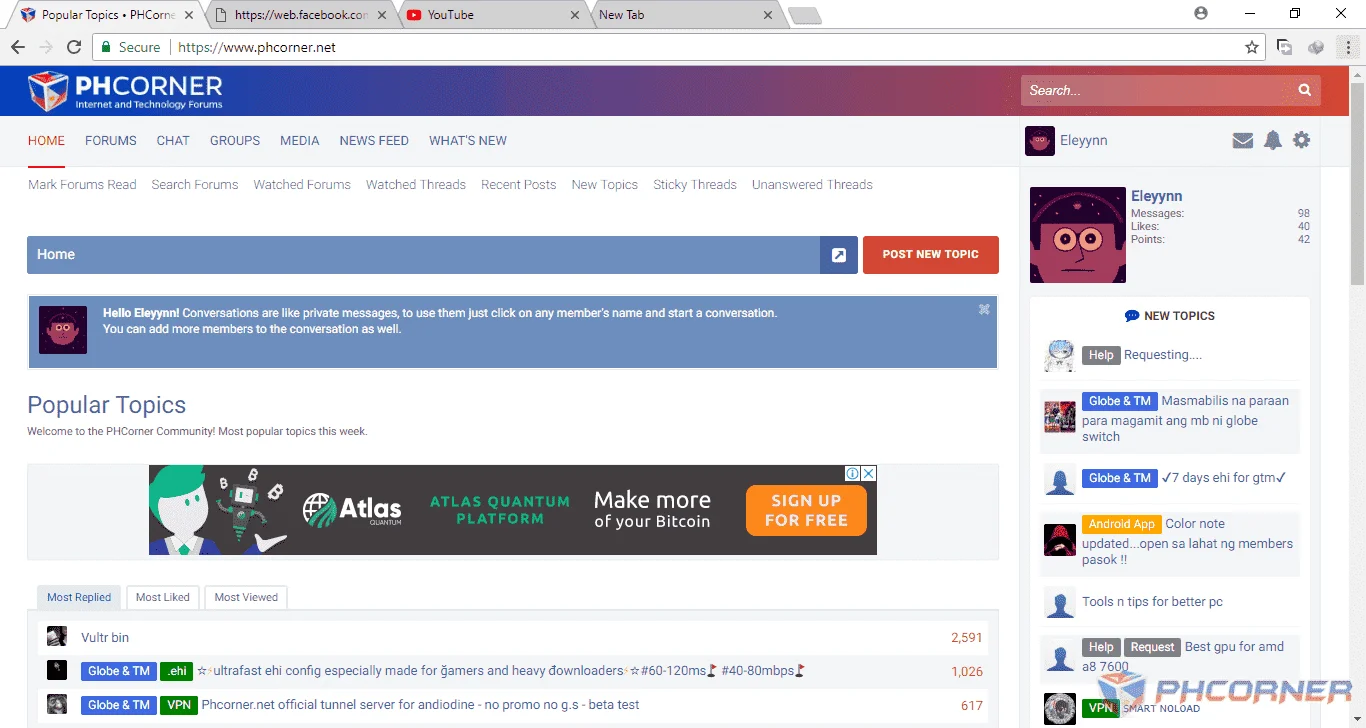Open Unanswered Threads link

812,185
